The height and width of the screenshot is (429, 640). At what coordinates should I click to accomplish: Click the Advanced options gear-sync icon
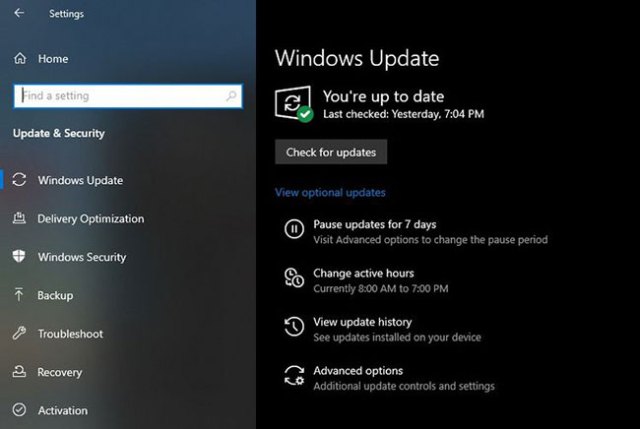(294, 376)
